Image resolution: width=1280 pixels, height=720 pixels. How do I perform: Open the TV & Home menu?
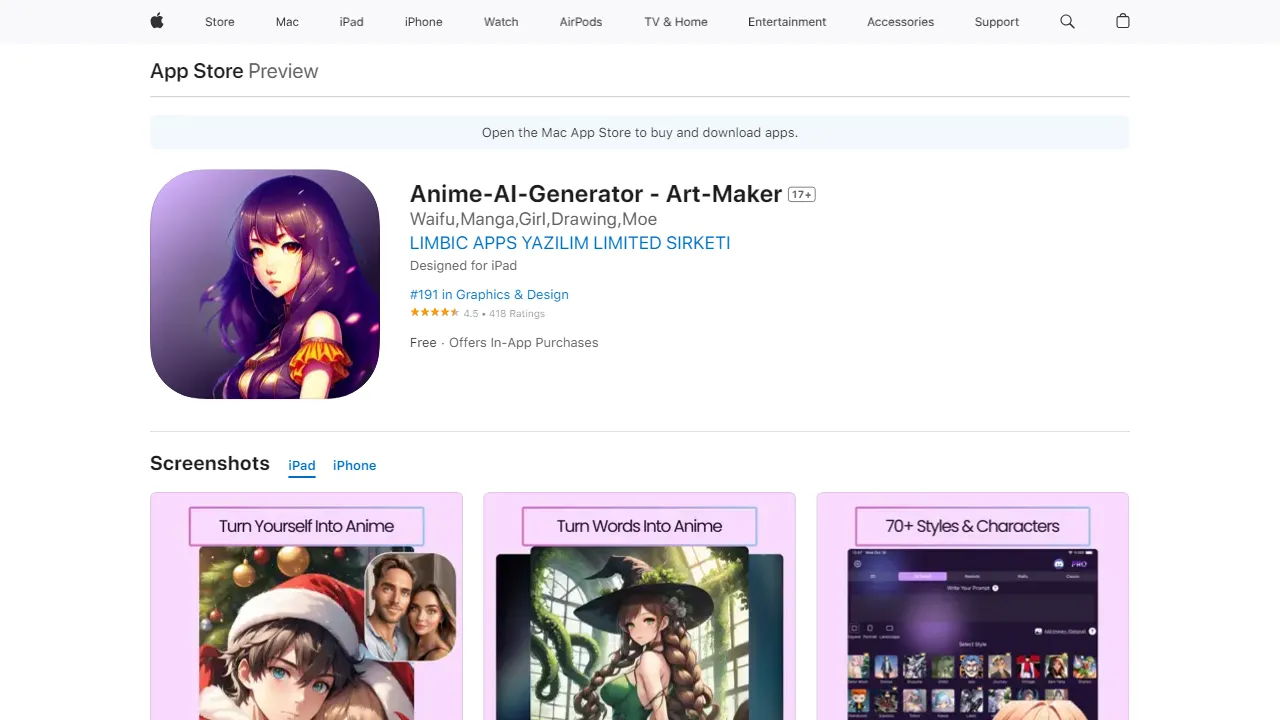click(676, 22)
